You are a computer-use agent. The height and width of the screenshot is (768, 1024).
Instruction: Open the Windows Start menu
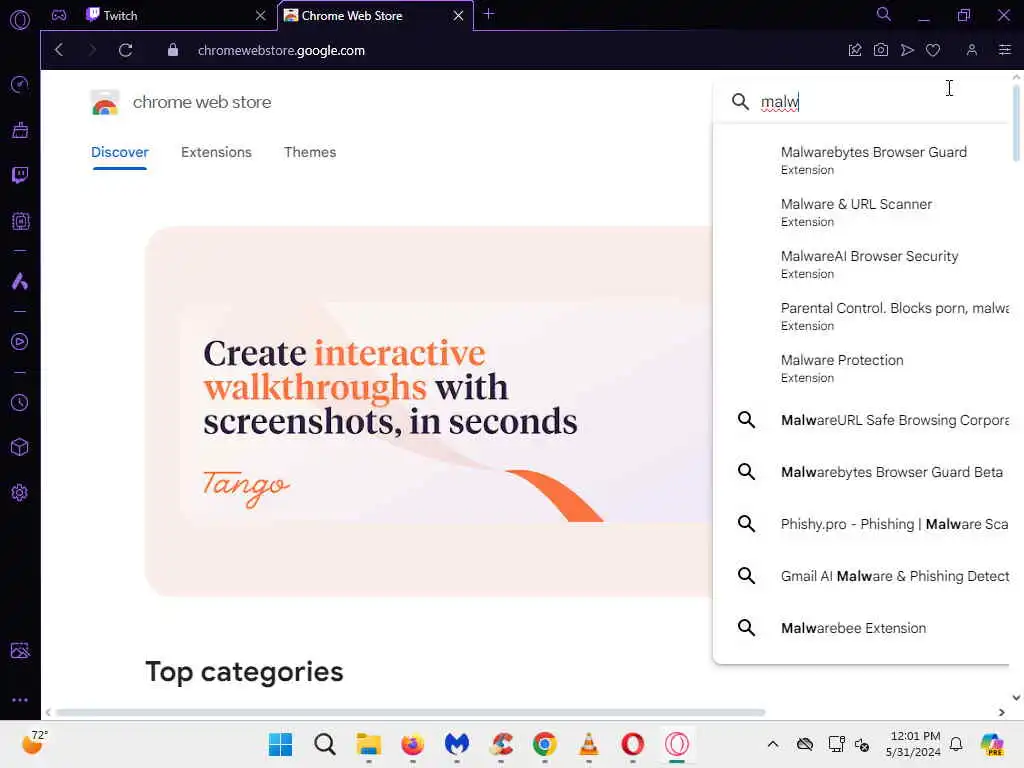click(x=281, y=744)
